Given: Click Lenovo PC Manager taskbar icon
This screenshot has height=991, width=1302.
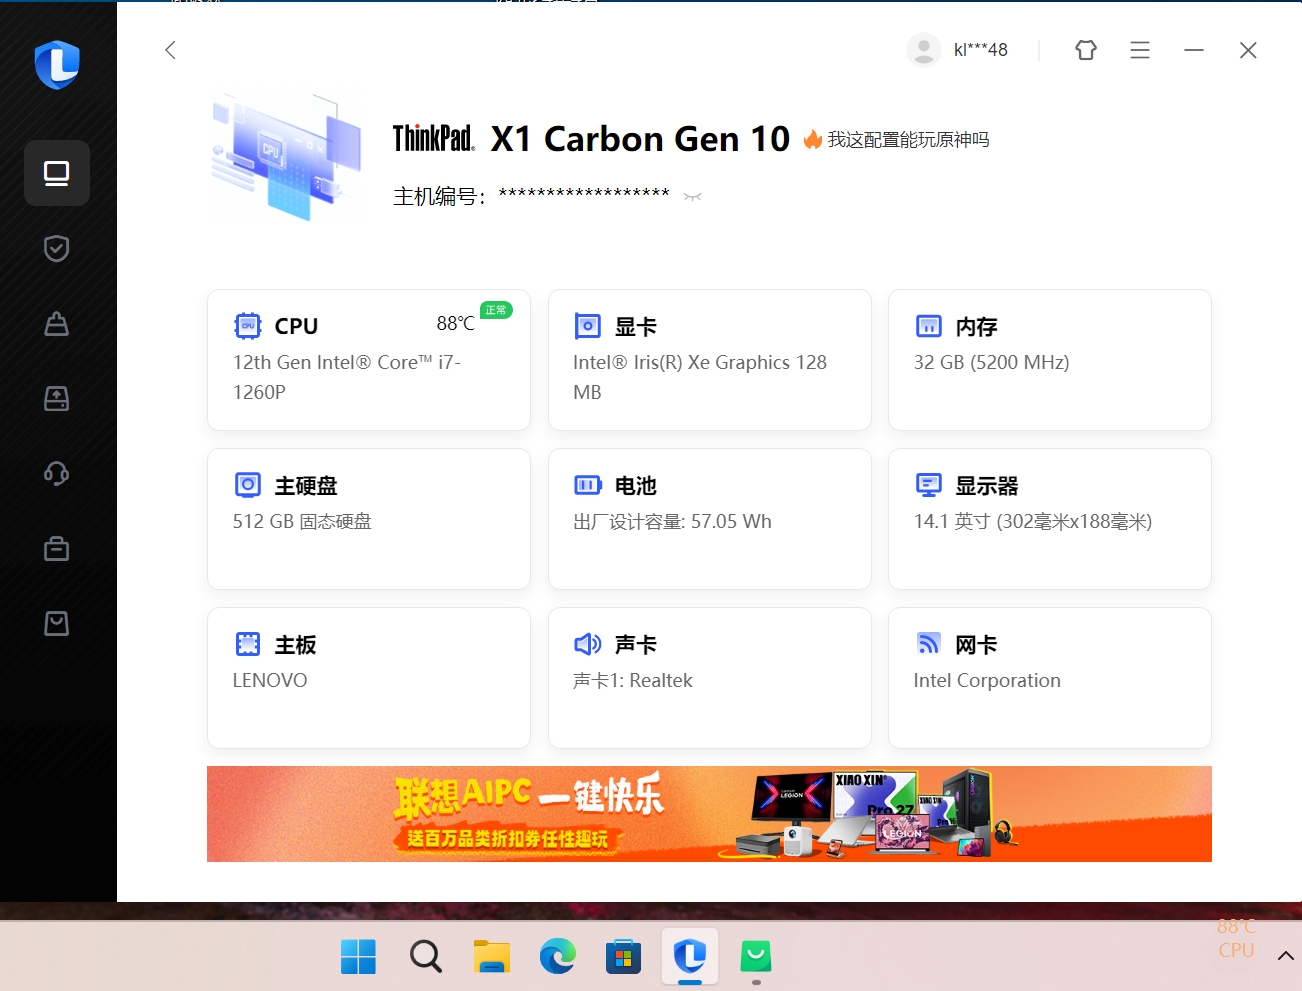Looking at the screenshot, I should tap(690, 957).
